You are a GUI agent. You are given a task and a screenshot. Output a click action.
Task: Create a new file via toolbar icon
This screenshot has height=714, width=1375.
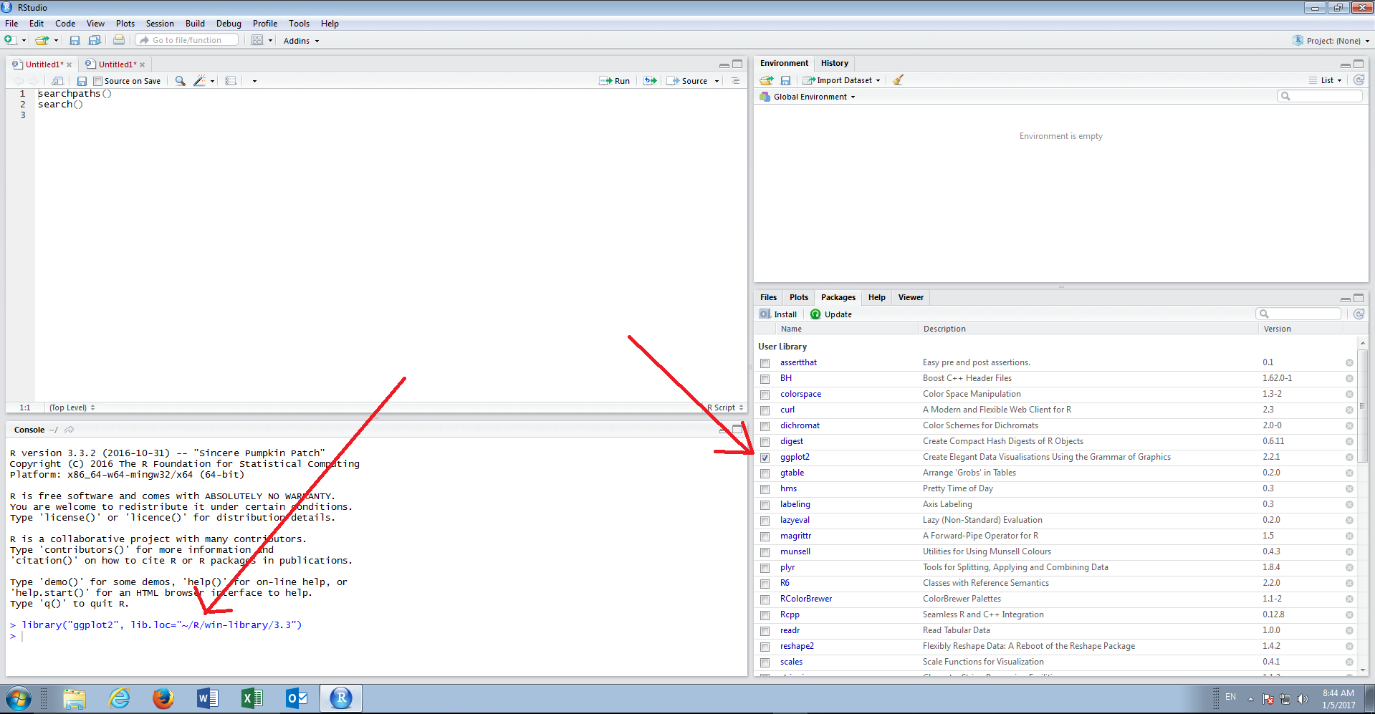(x=9, y=40)
